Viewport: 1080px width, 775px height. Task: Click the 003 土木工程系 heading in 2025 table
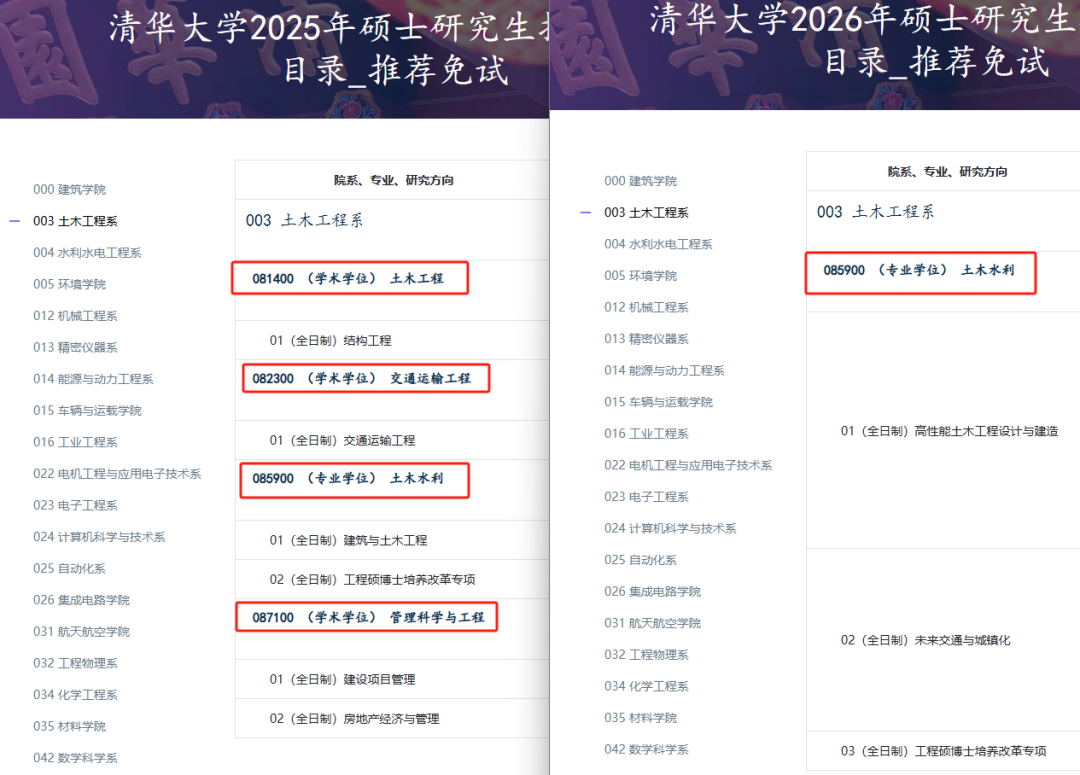pos(304,220)
